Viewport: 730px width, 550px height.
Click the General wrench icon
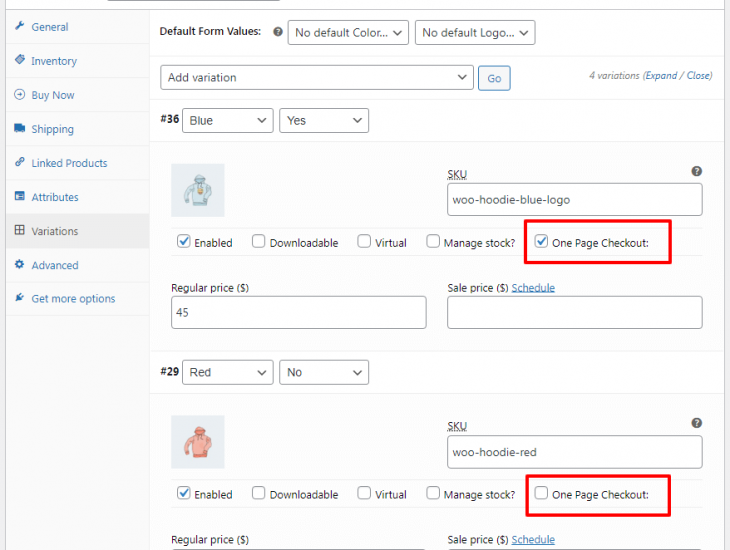[x=20, y=26]
